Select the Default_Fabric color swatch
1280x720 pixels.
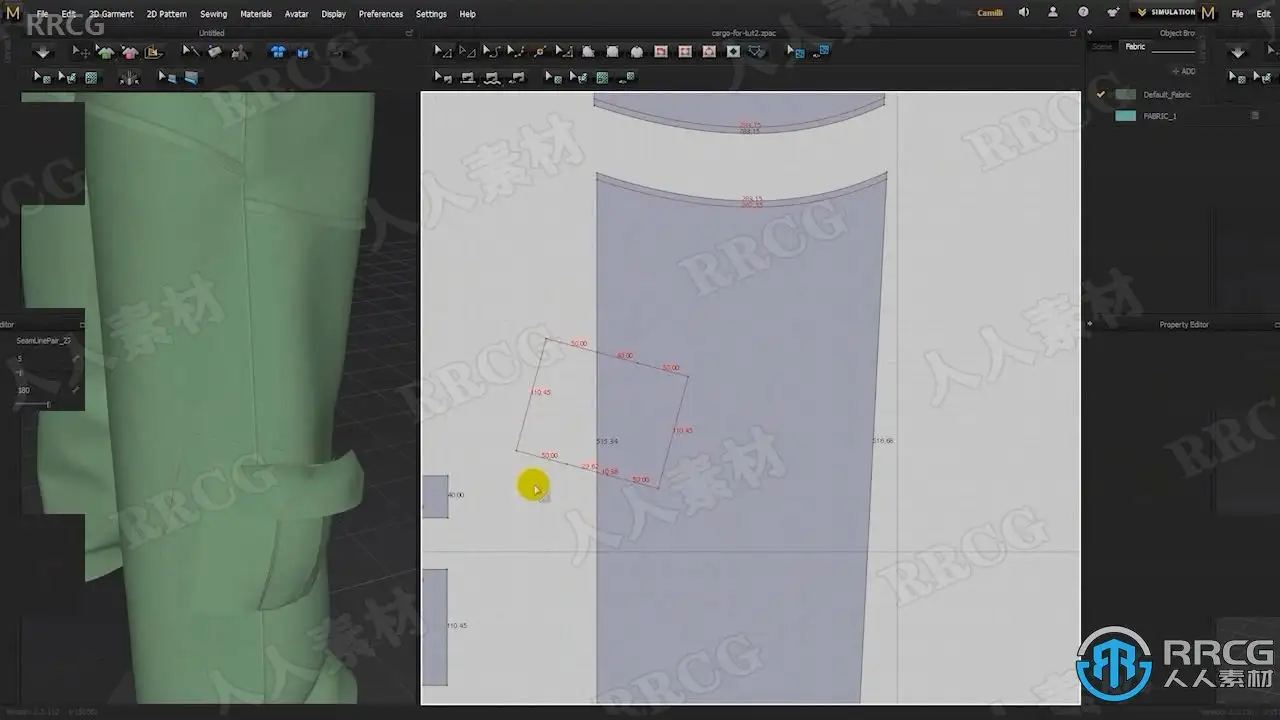coord(1126,94)
